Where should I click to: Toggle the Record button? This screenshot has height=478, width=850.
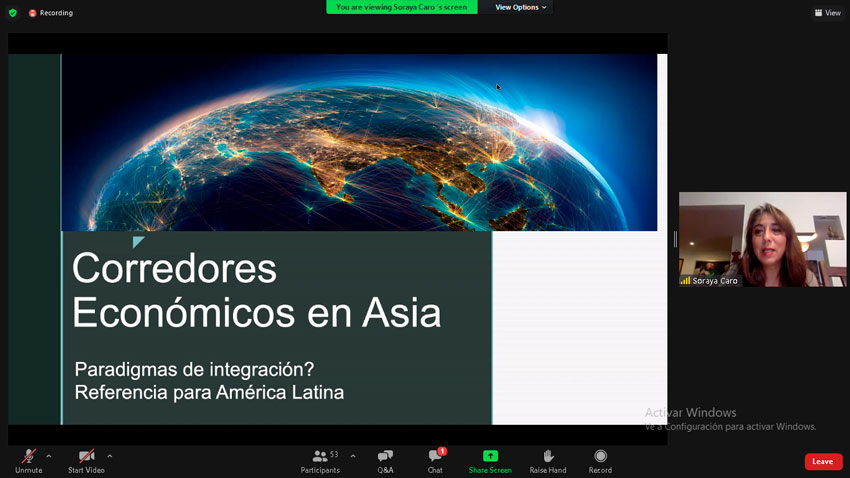600,460
